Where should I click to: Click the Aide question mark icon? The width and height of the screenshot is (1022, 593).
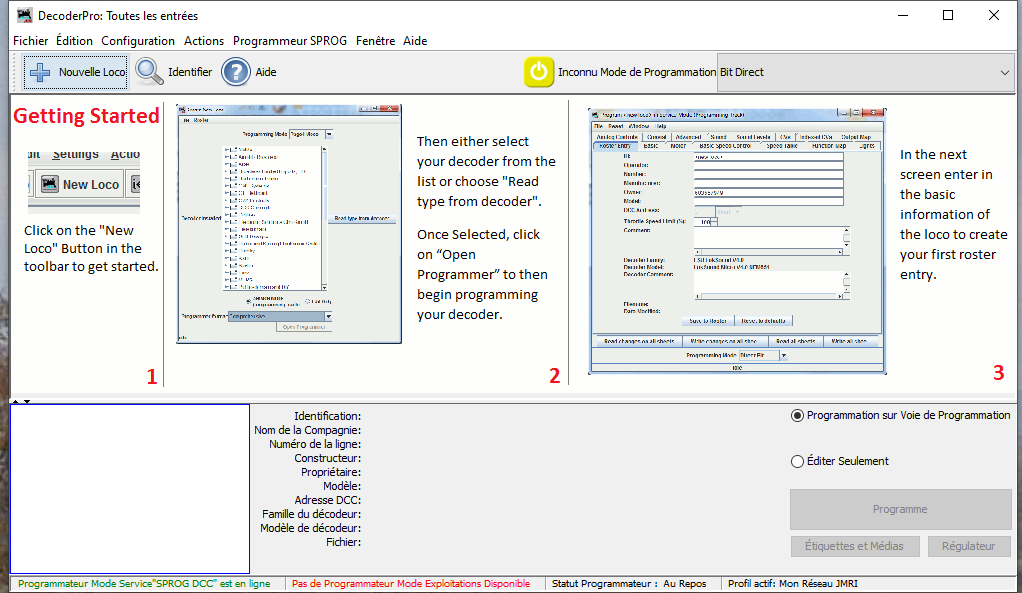(235, 72)
